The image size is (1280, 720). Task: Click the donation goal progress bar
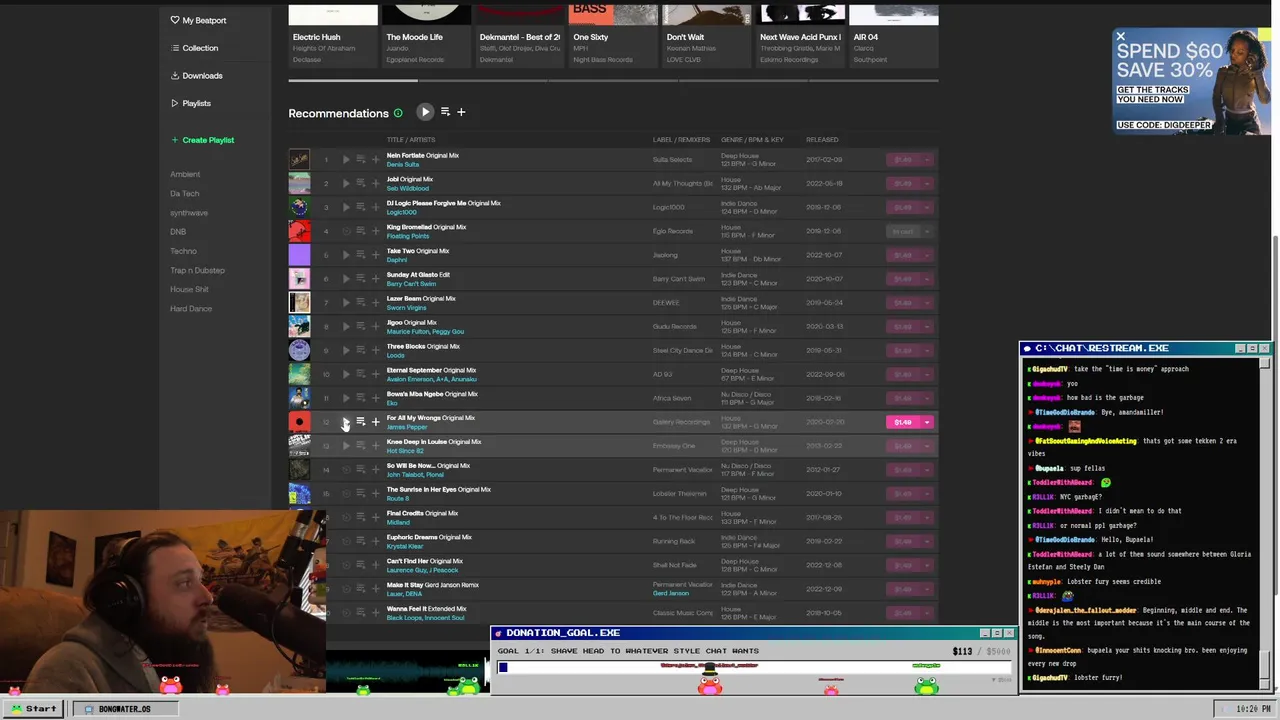pos(754,667)
